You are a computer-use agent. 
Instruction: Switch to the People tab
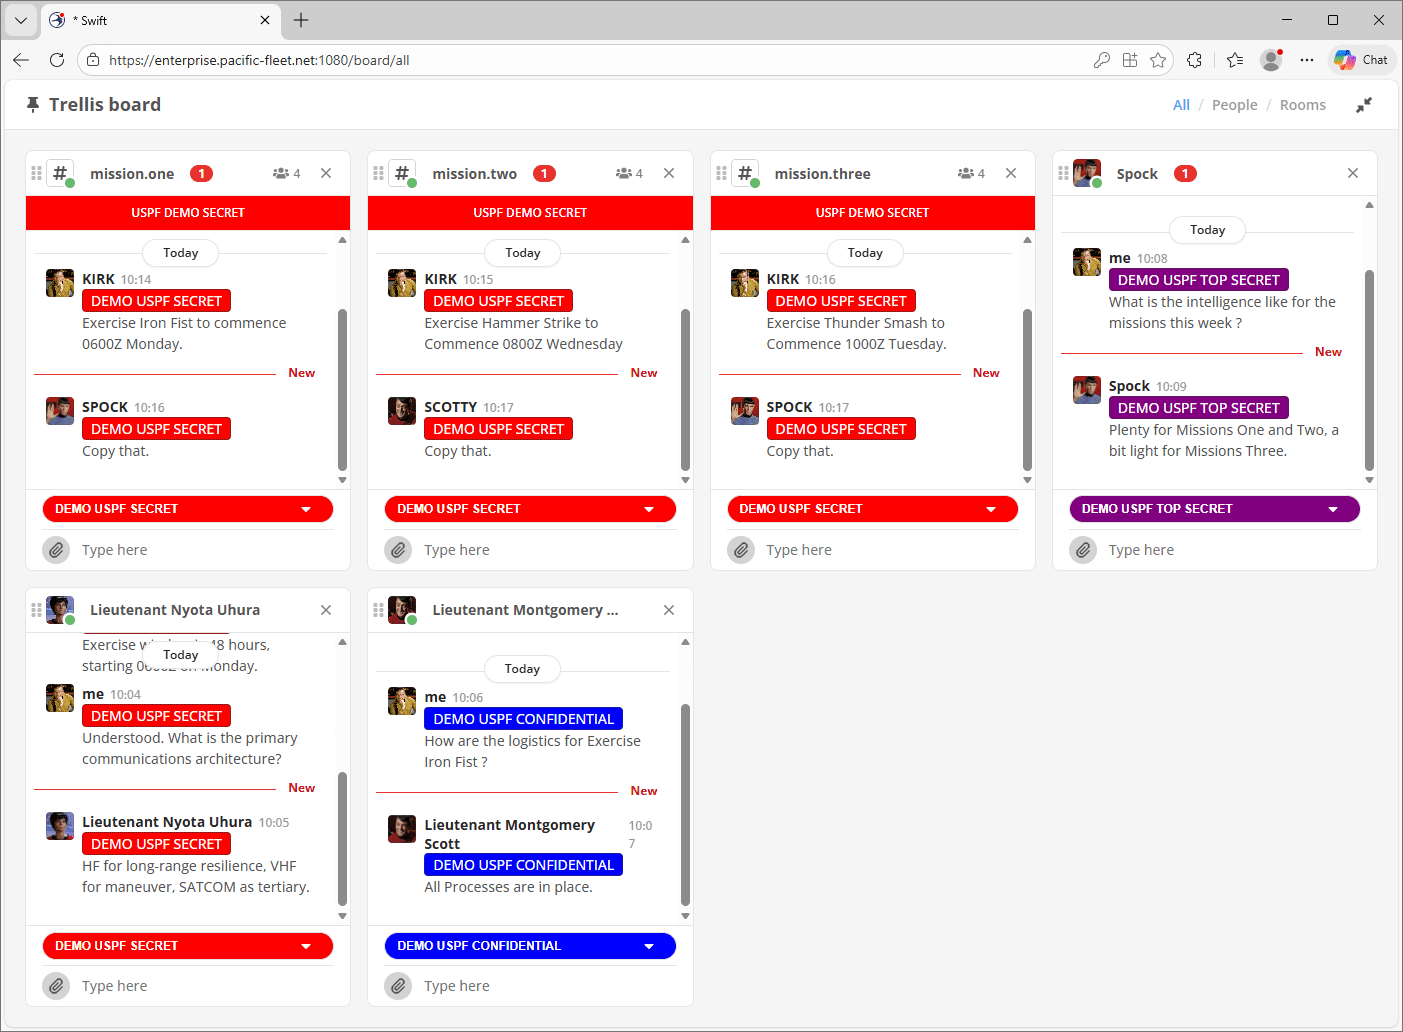1234,105
